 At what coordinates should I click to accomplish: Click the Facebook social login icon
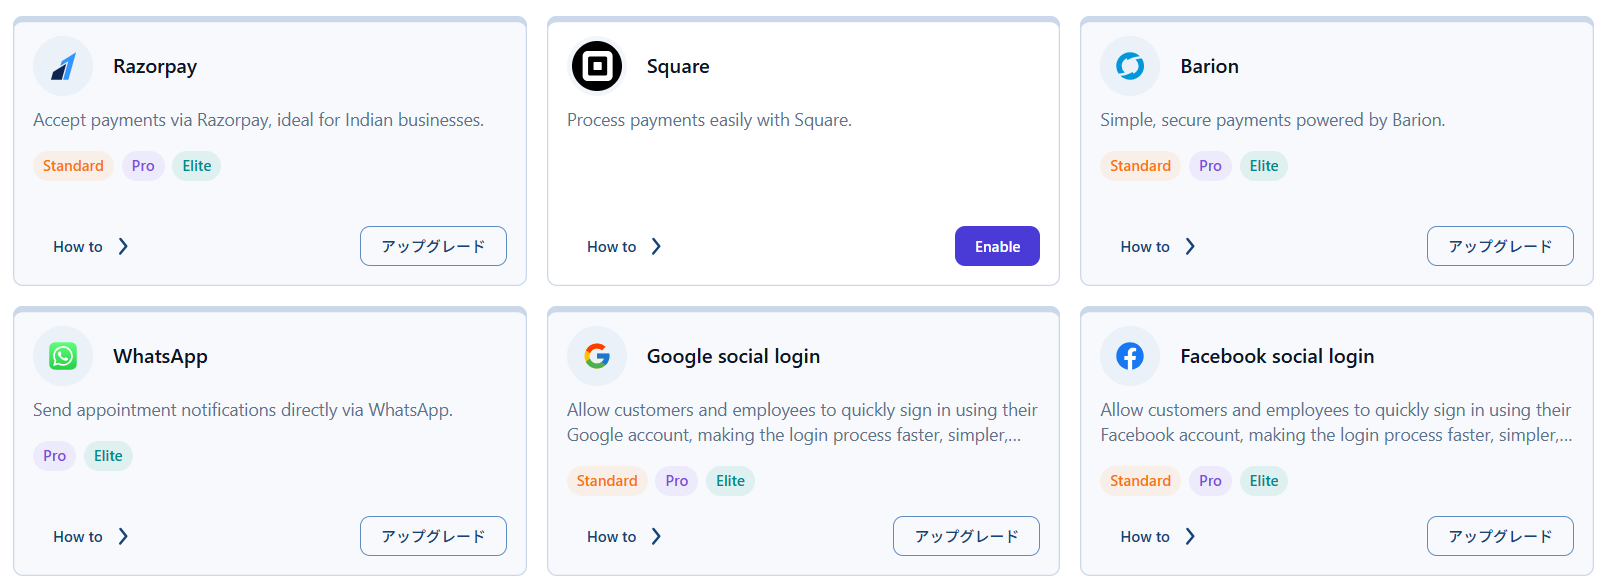point(1130,357)
